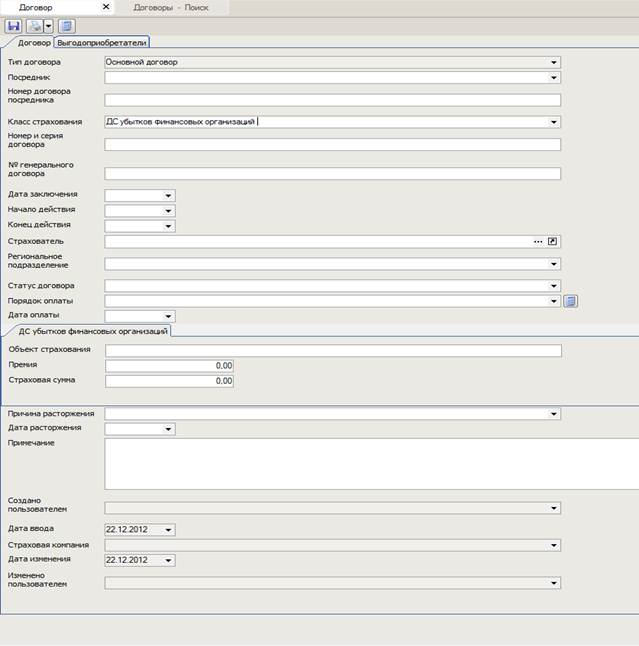
Task: Open the arrow menu beside the Print icon
Action: (48, 26)
